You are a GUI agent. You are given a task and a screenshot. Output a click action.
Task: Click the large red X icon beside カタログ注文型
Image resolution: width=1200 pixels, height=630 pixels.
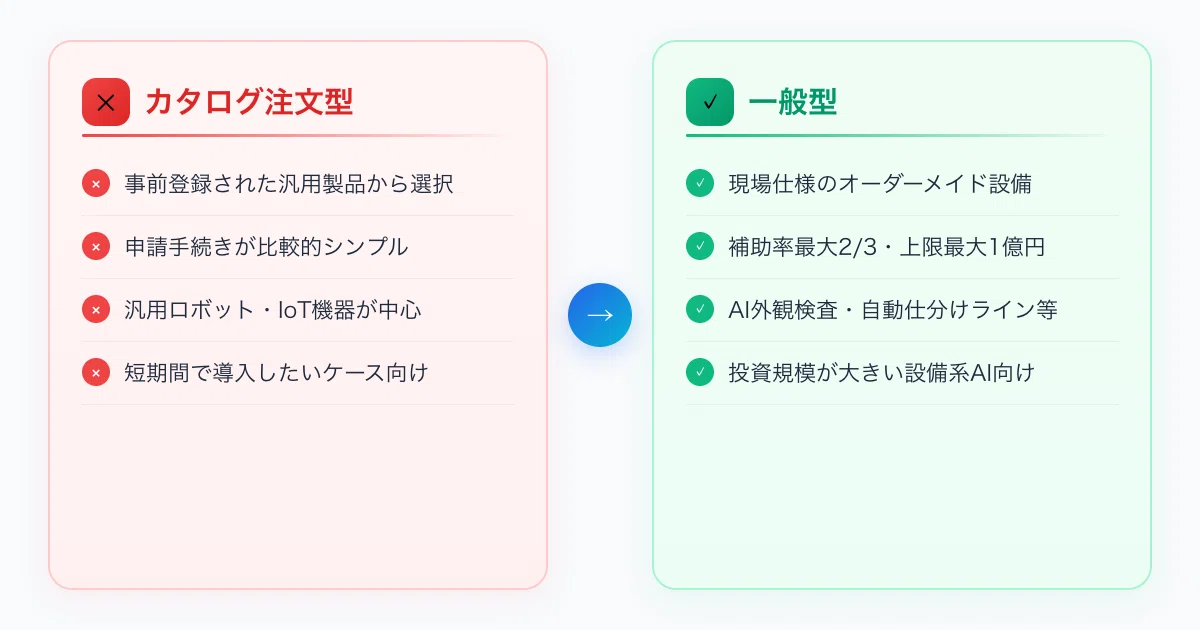106,102
